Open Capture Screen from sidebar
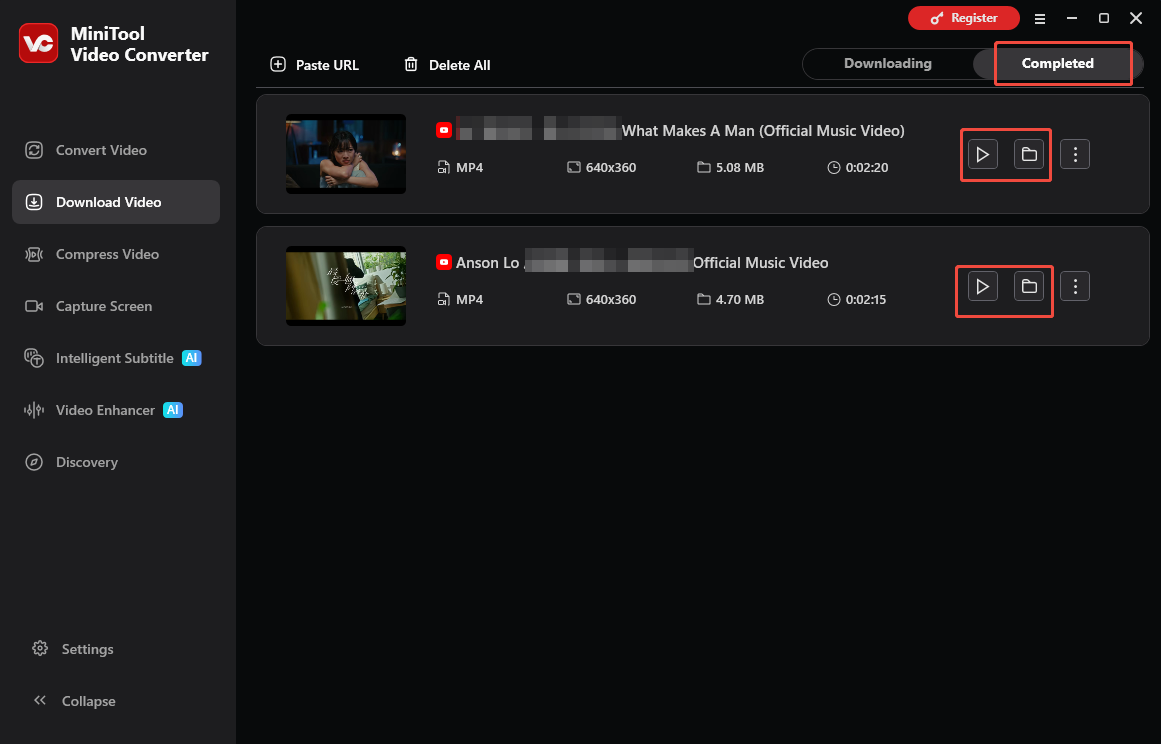1161x744 pixels. [116, 306]
